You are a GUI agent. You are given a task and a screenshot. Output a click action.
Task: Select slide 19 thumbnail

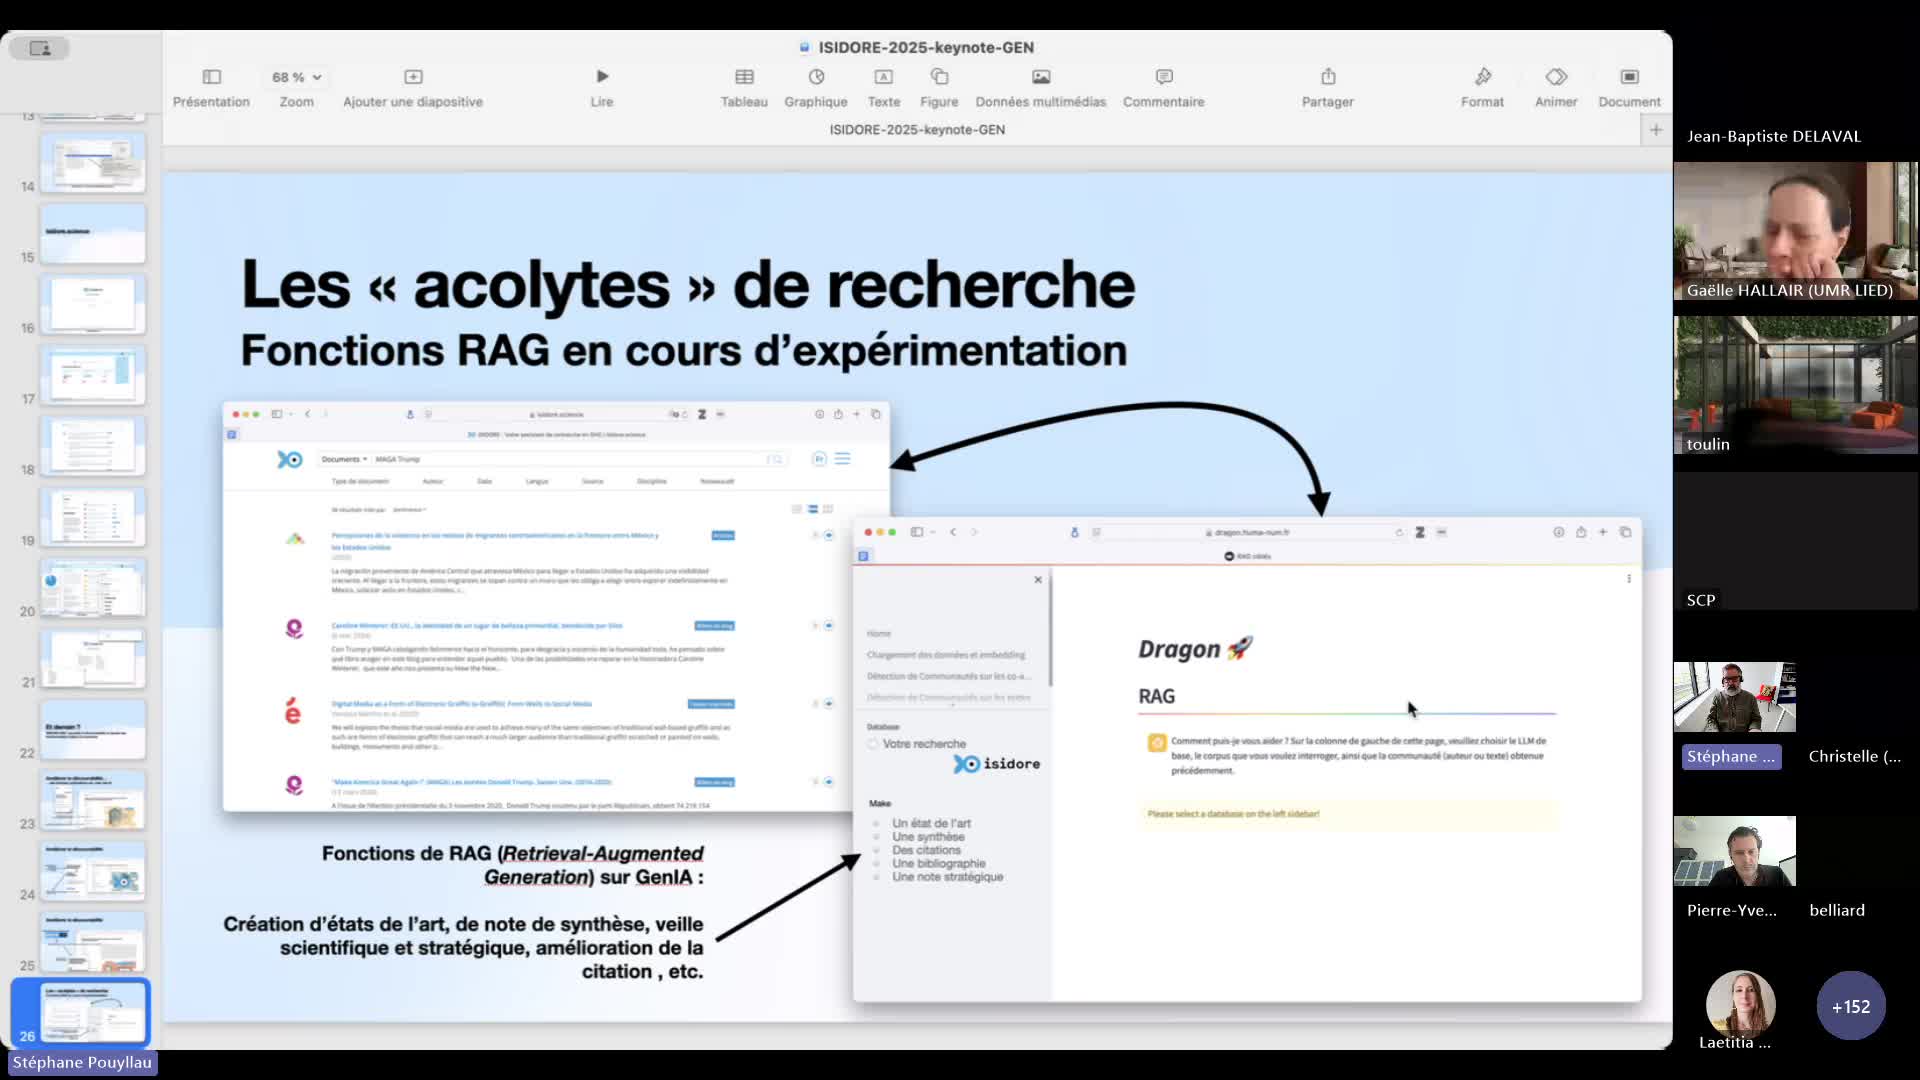(93, 517)
